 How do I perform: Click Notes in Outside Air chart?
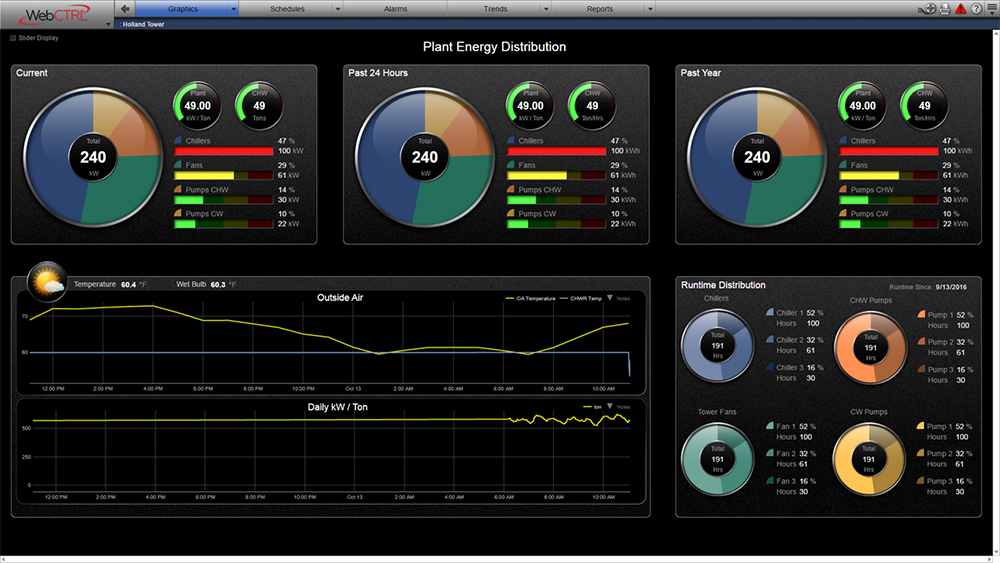click(622, 298)
